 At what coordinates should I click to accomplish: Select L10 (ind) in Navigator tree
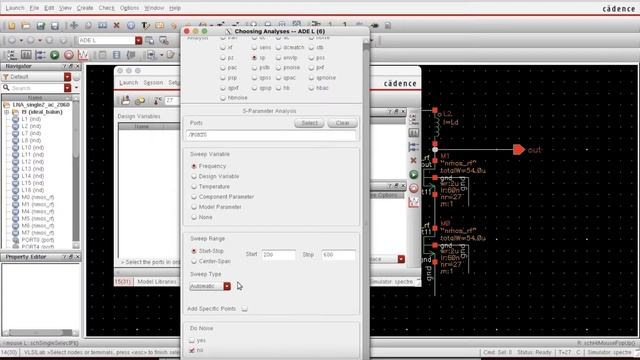pyautogui.click(x=33, y=147)
